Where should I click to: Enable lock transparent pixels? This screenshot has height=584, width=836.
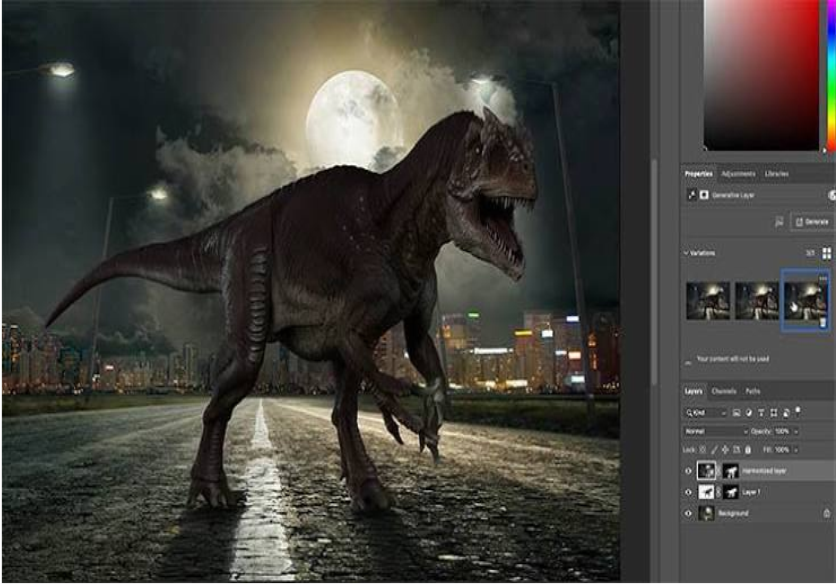click(702, 450)
